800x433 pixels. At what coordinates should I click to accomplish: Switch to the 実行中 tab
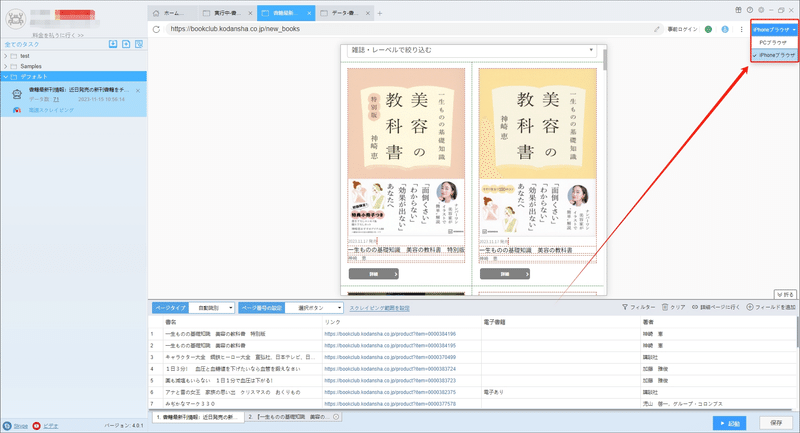coord(227,13)
